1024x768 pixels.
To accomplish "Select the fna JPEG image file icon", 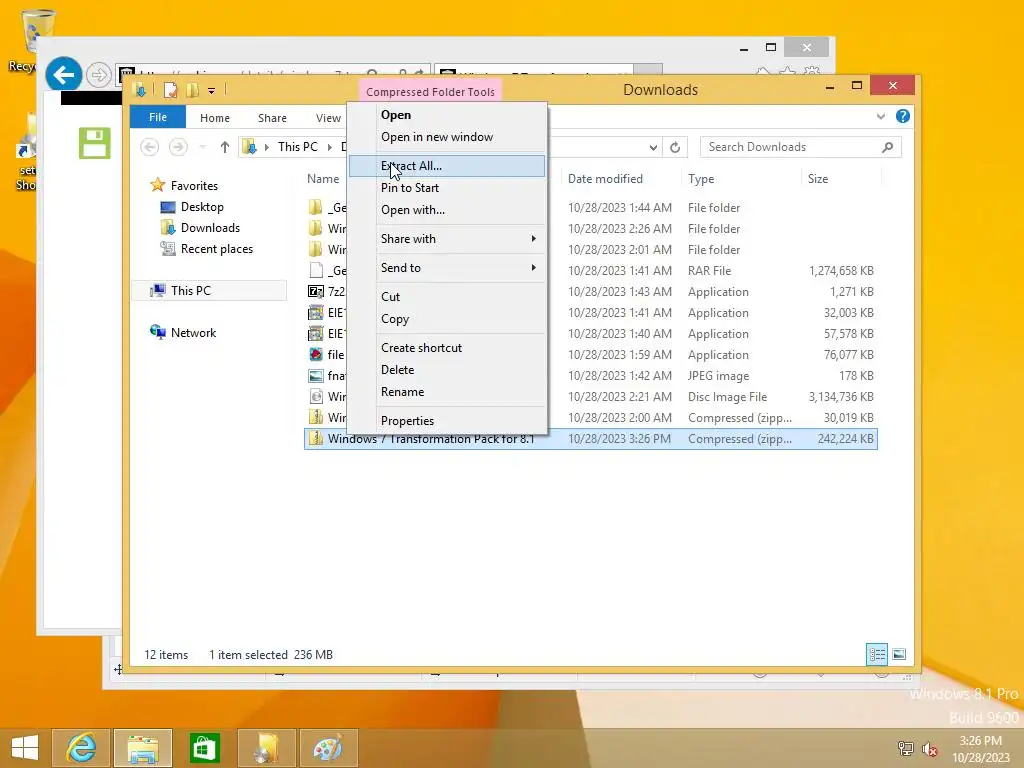I will click(x=316, y=376).
